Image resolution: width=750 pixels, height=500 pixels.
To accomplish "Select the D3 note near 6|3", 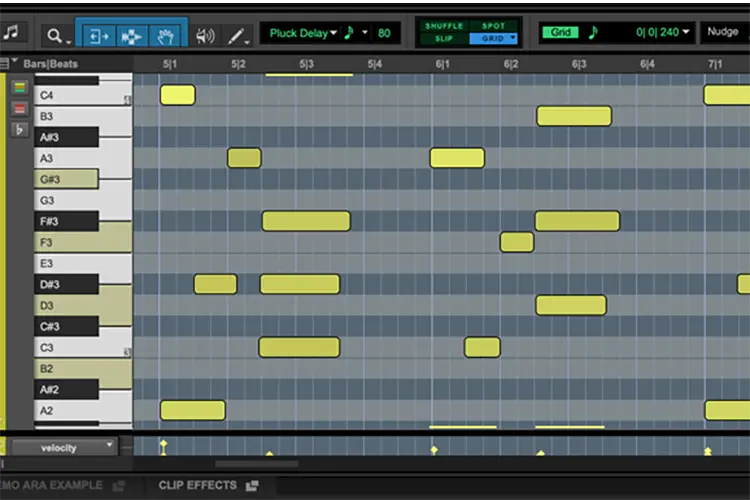I will (571, 305).
